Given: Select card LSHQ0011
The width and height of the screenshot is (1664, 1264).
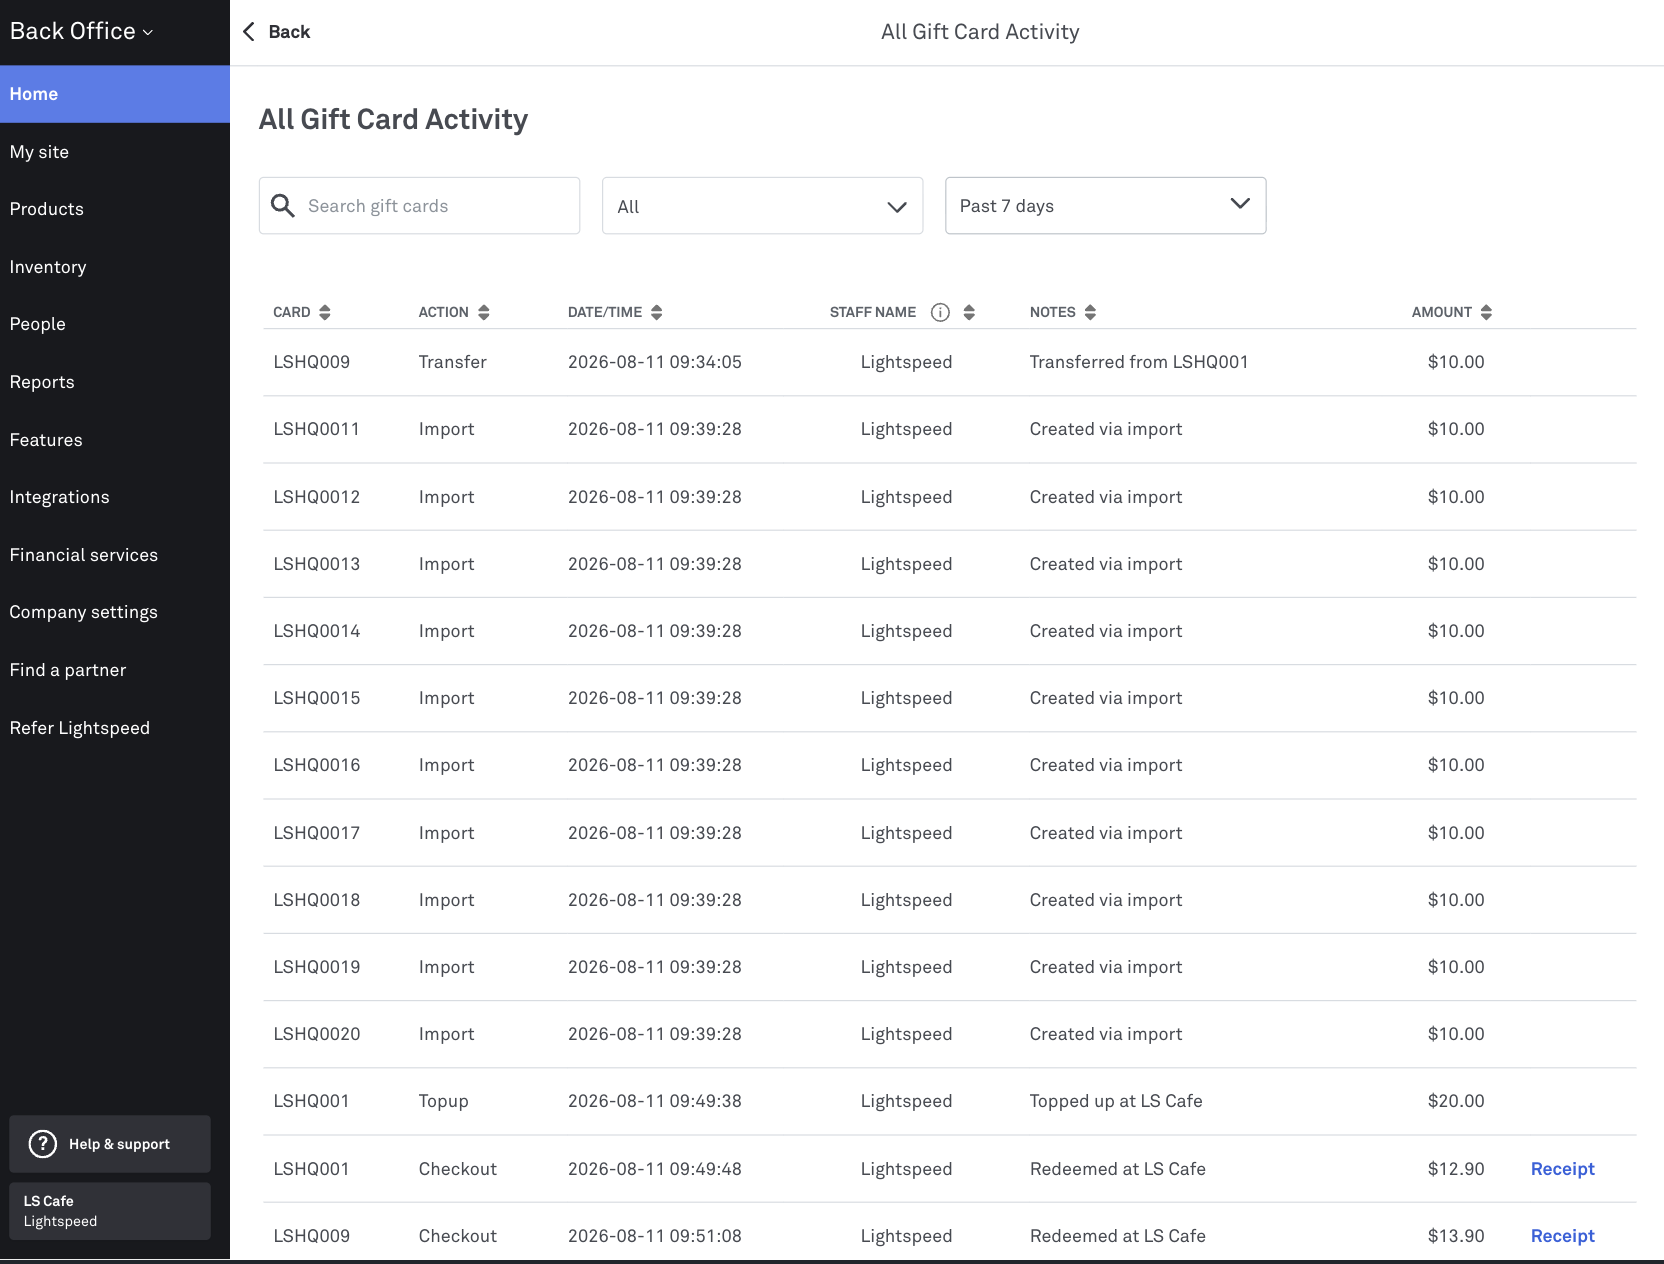Looking at the screenshot, I should point(316,429).
